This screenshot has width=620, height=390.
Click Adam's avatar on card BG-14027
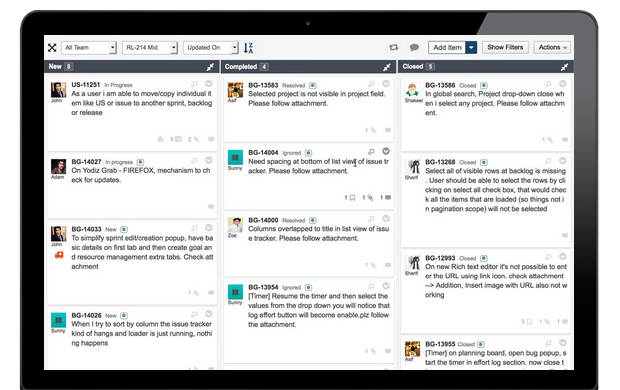[x=58, y=167]
